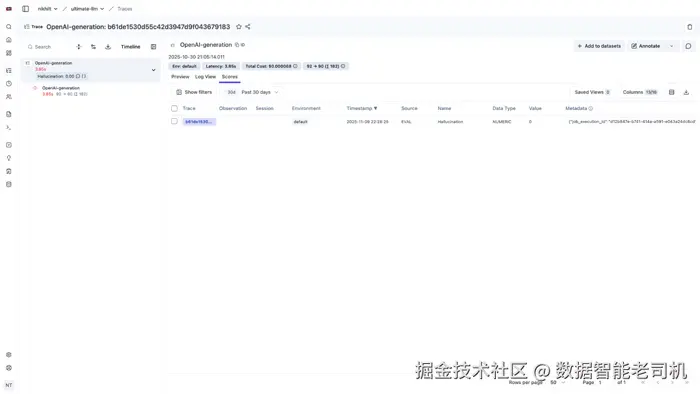
Task: Click token usage badge 92 → 90
Action: click(x=325, y=66)
